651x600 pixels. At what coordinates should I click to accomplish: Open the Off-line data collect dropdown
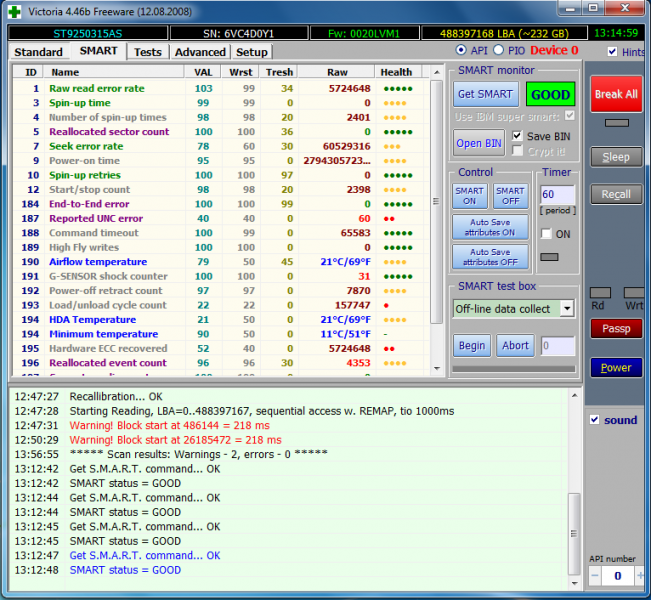(x=567, y=309)
